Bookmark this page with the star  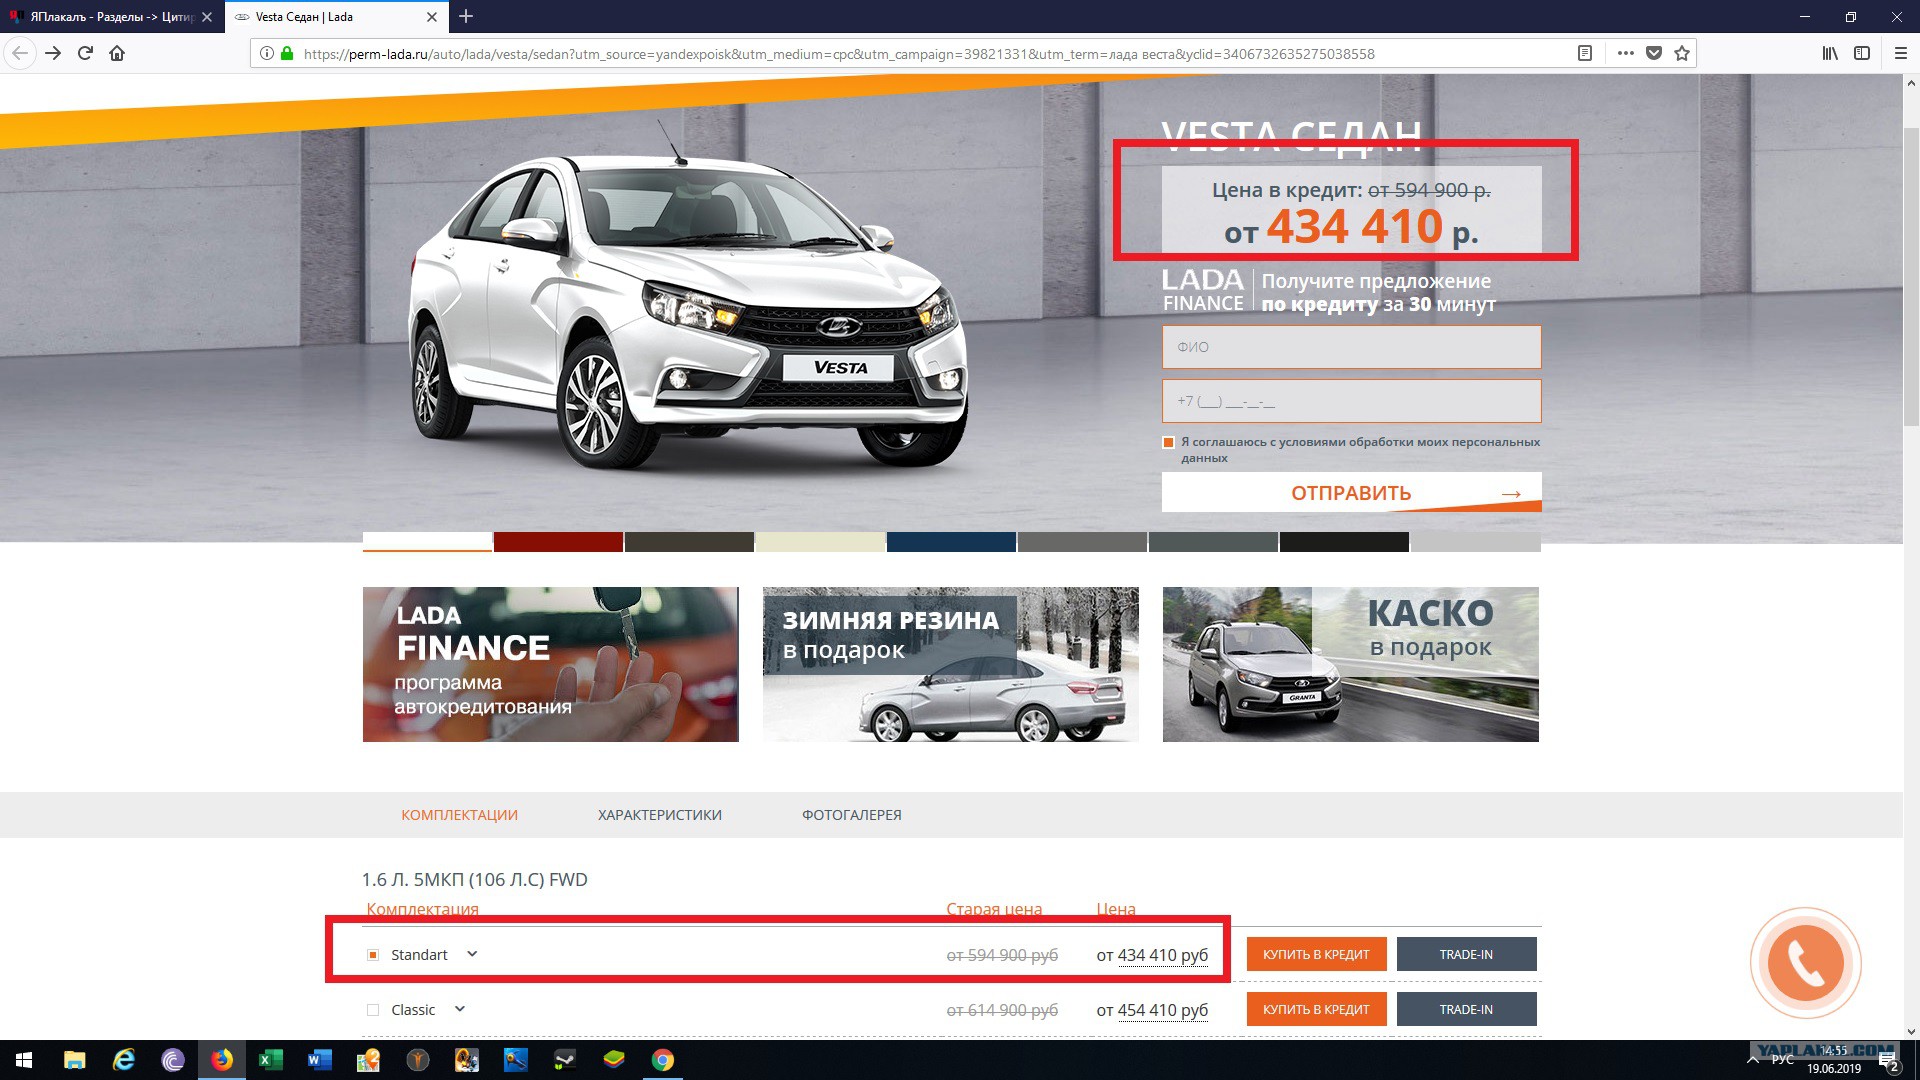point(1682,54)
